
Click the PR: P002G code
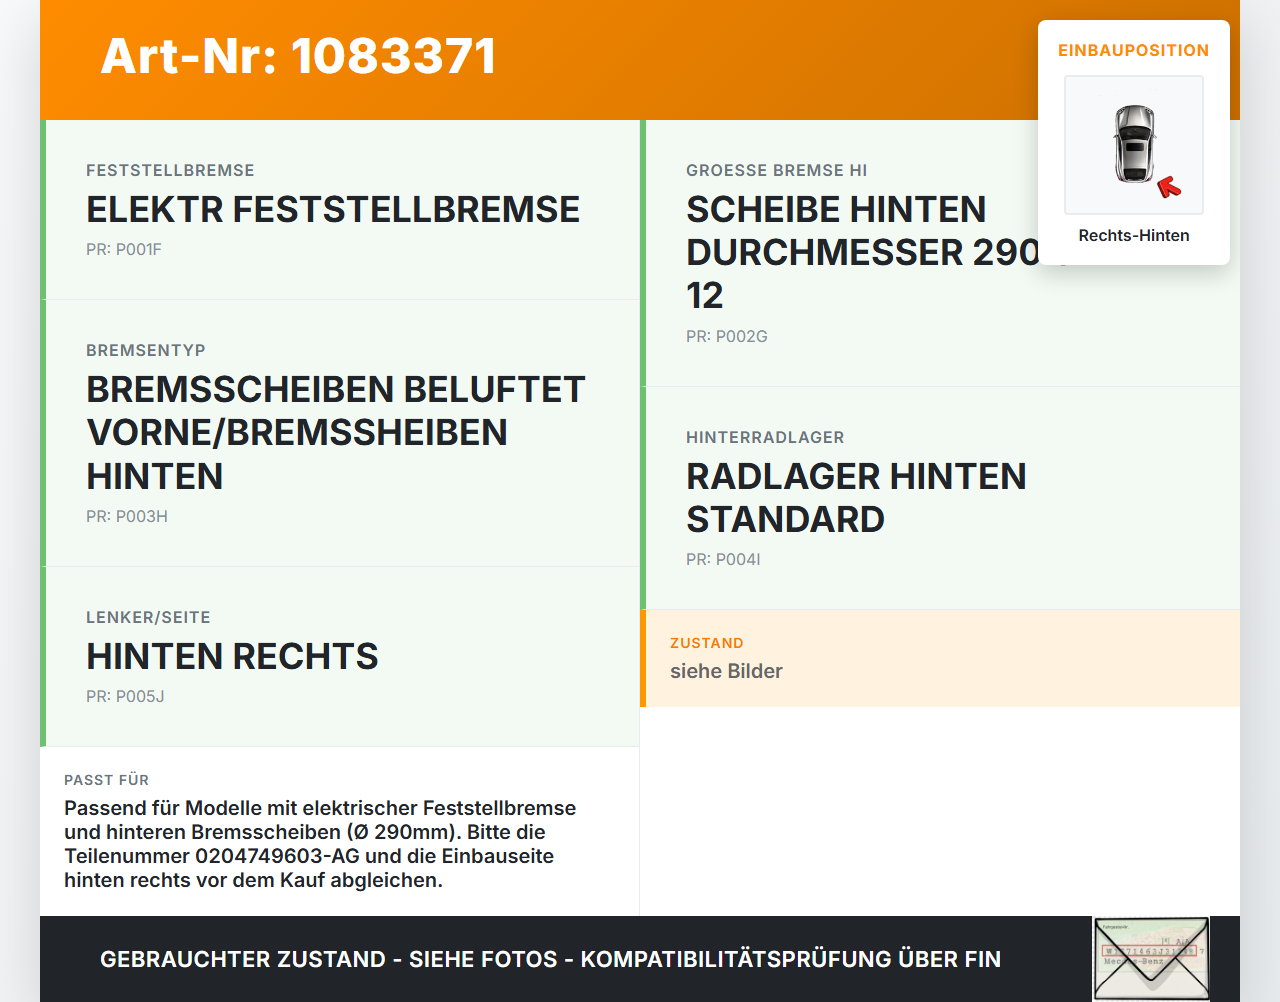(727, 336)
